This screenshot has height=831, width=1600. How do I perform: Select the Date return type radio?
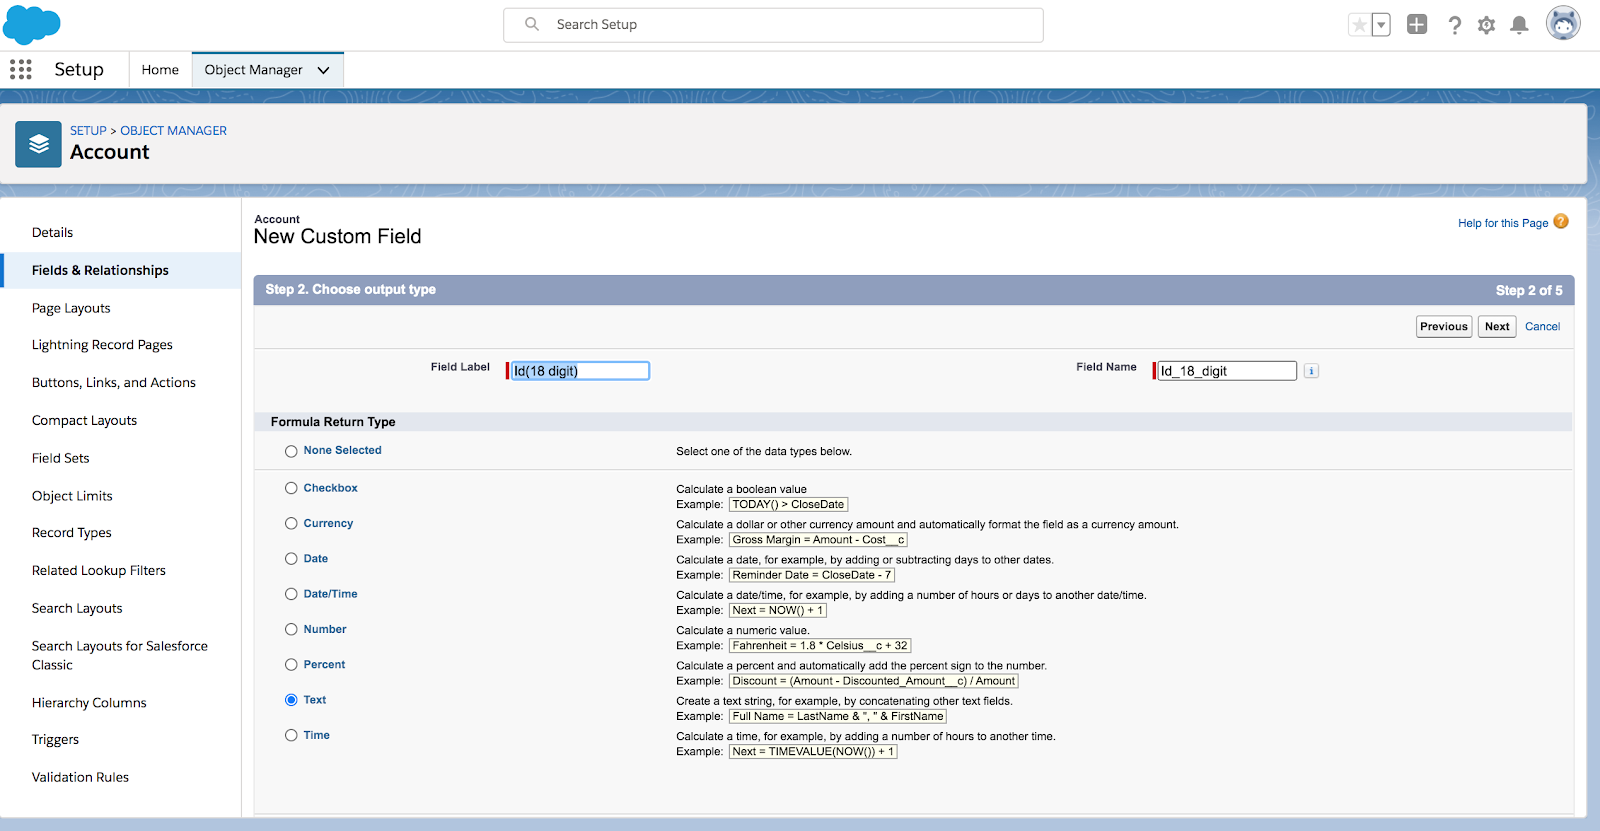(x=291, y=559)
